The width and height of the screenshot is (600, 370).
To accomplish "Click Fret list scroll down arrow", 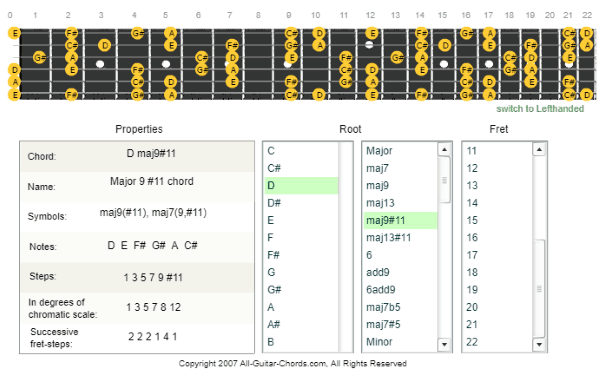I will 539,344.
